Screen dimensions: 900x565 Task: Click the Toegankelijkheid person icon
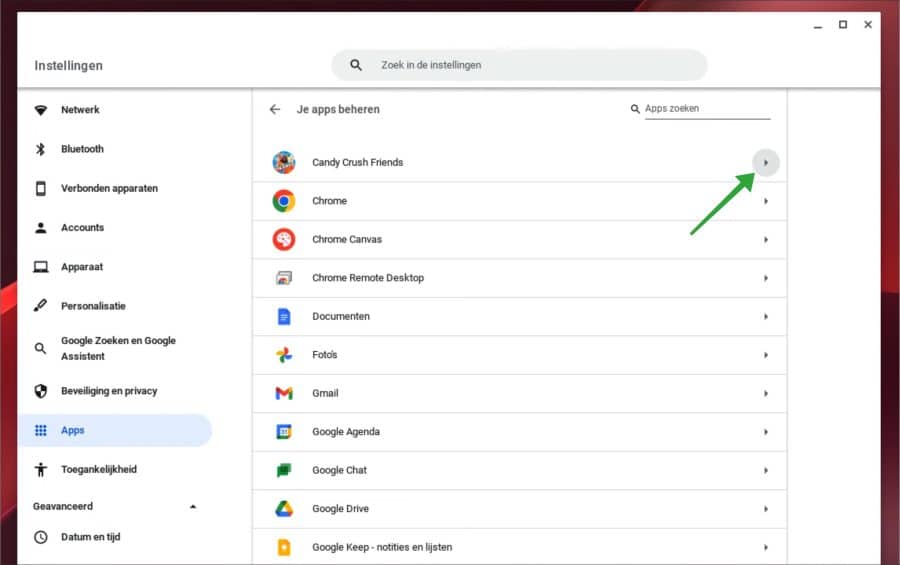(x=41, y=470)
